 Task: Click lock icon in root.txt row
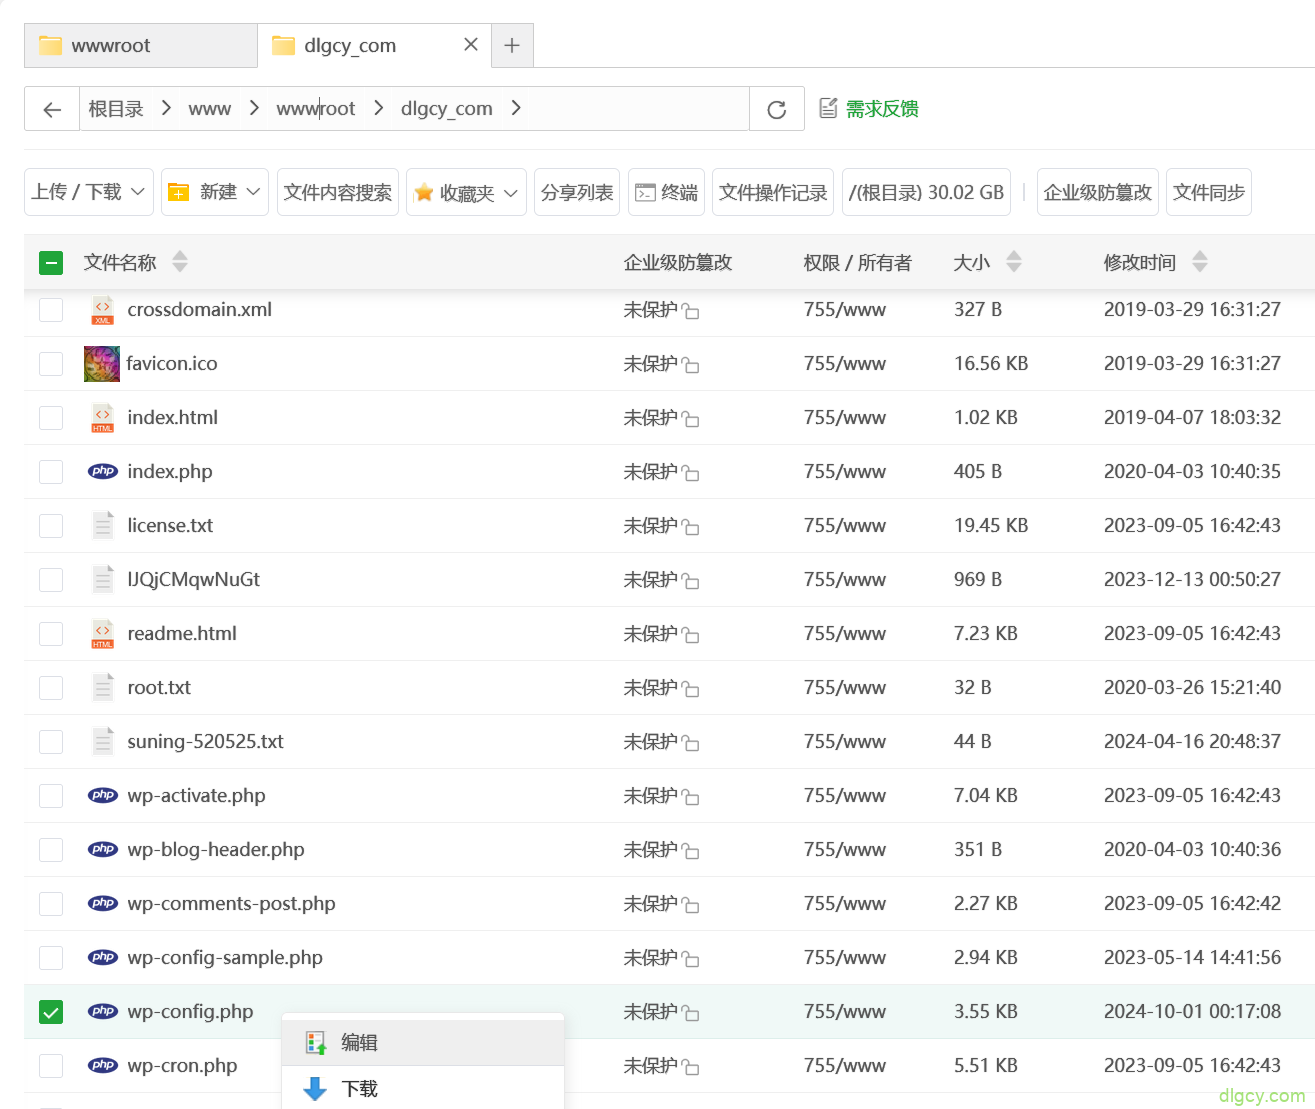click(x=690, y=689)
